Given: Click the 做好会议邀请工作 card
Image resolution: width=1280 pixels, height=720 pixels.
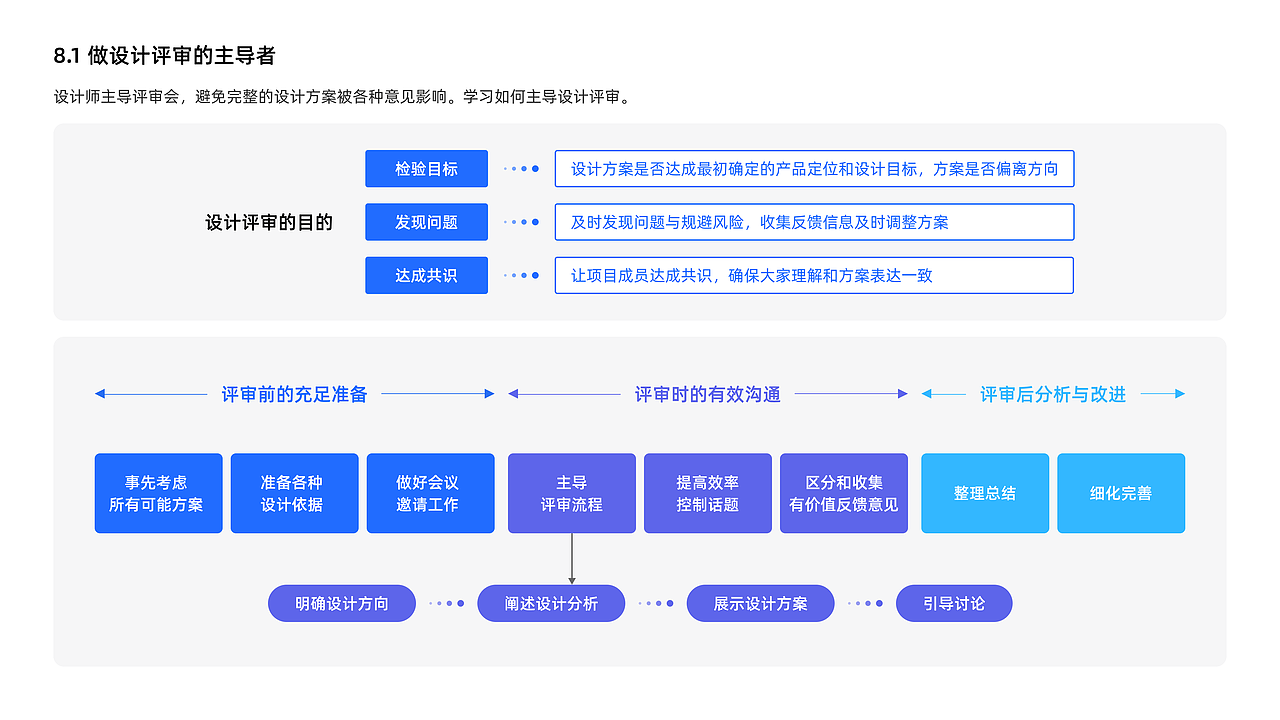Looking at the screenshot, I should 430,493.
